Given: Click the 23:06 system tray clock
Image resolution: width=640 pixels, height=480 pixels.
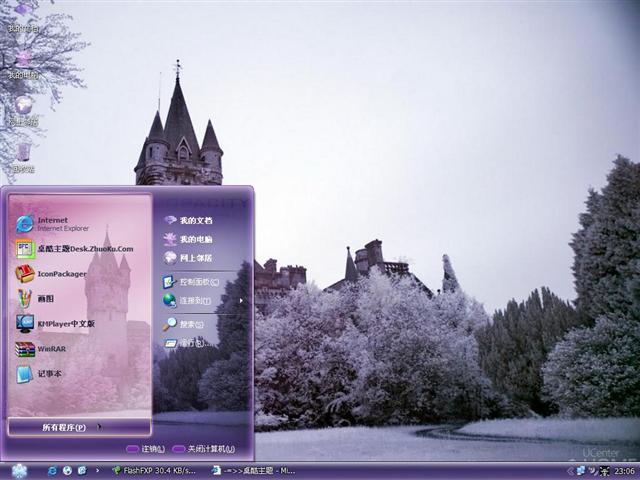Looking at the screenshot, I should (x=624, y=471).
